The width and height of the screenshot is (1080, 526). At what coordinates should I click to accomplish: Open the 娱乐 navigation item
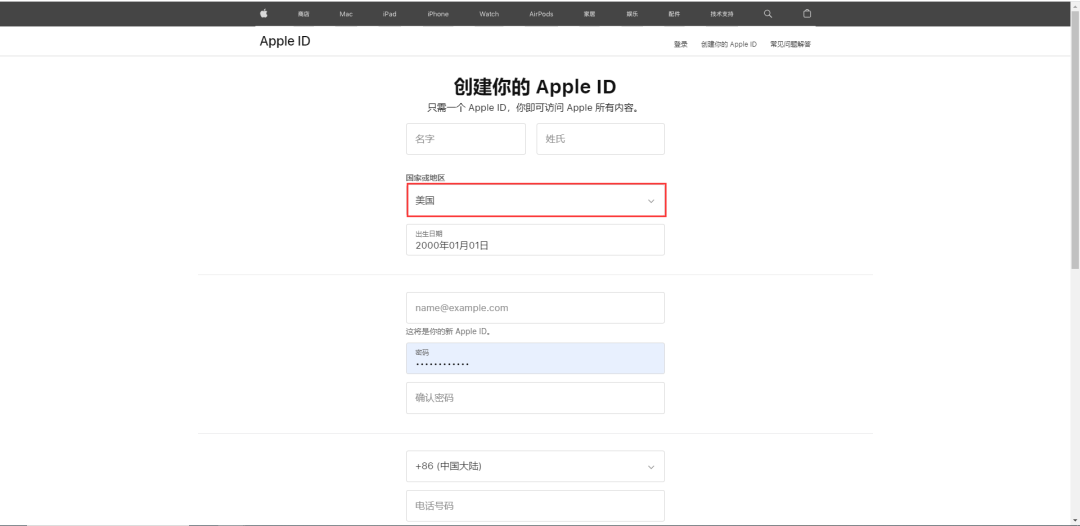pyautogui.click(x=632, y=14)
